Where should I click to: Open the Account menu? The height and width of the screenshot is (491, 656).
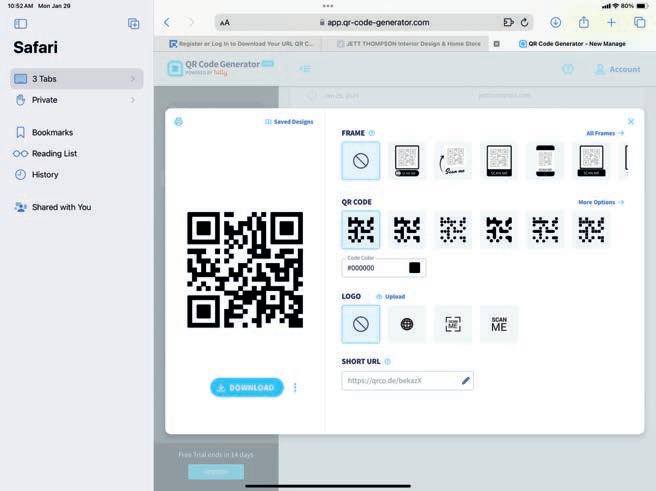(618, 69)
